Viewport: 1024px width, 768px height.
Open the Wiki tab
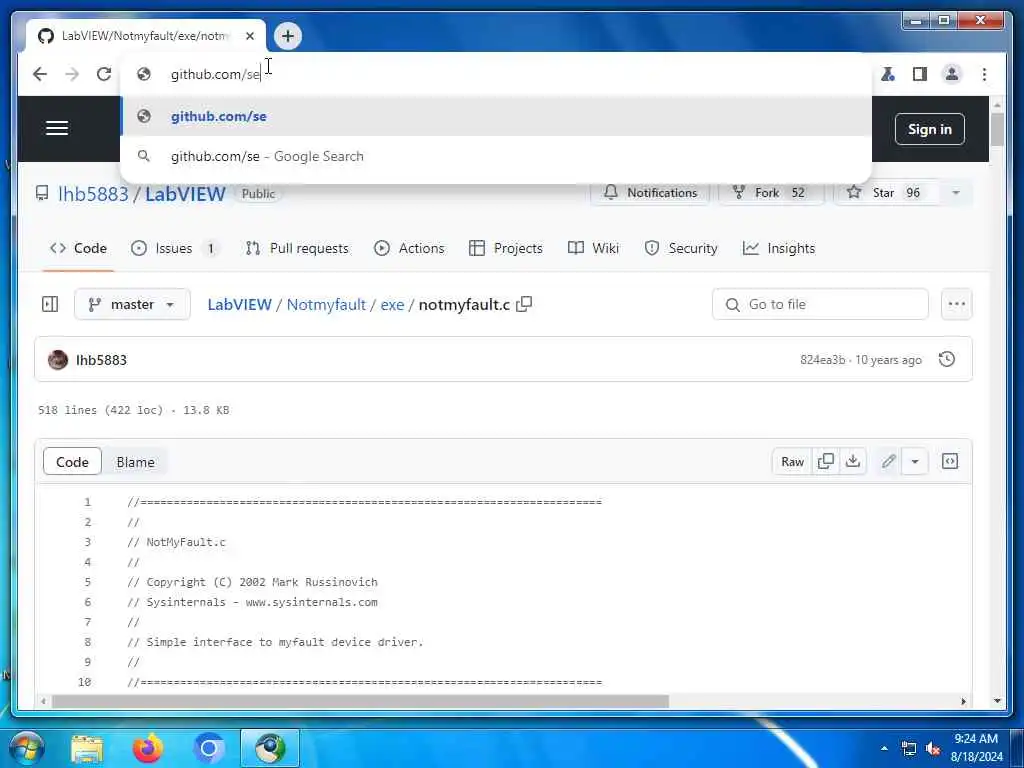594,248
